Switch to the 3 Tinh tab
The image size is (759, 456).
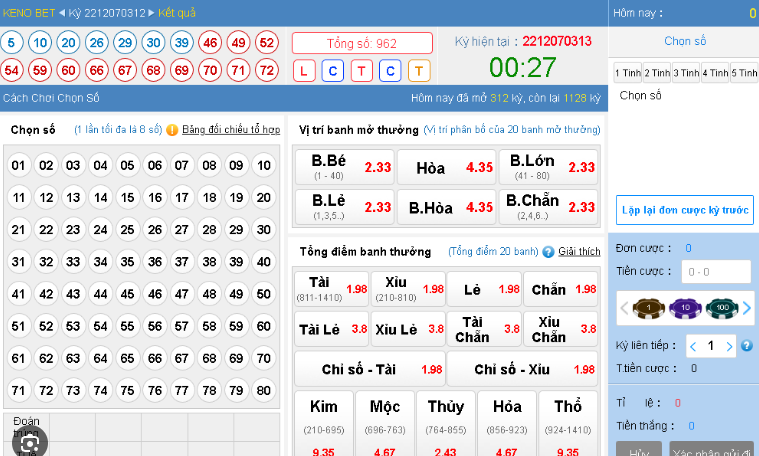[x=686, y=73]
